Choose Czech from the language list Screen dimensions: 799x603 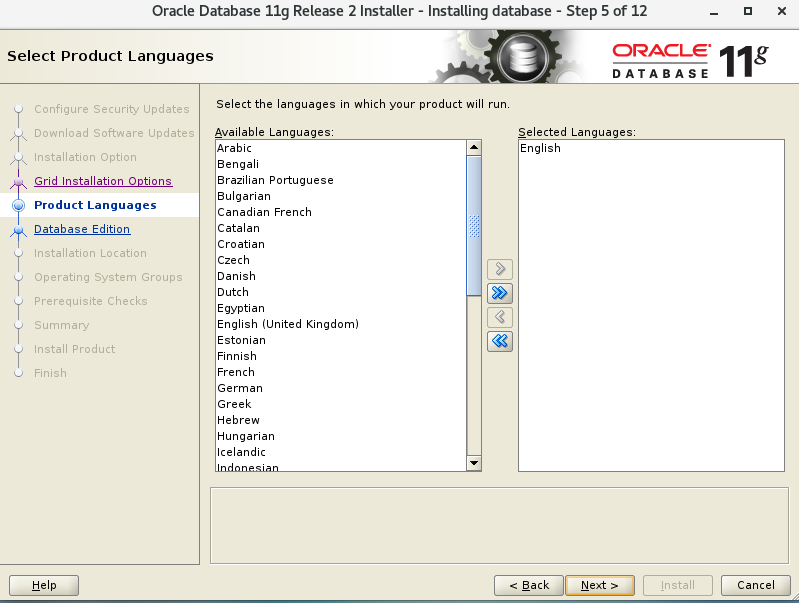coord(341,260)
